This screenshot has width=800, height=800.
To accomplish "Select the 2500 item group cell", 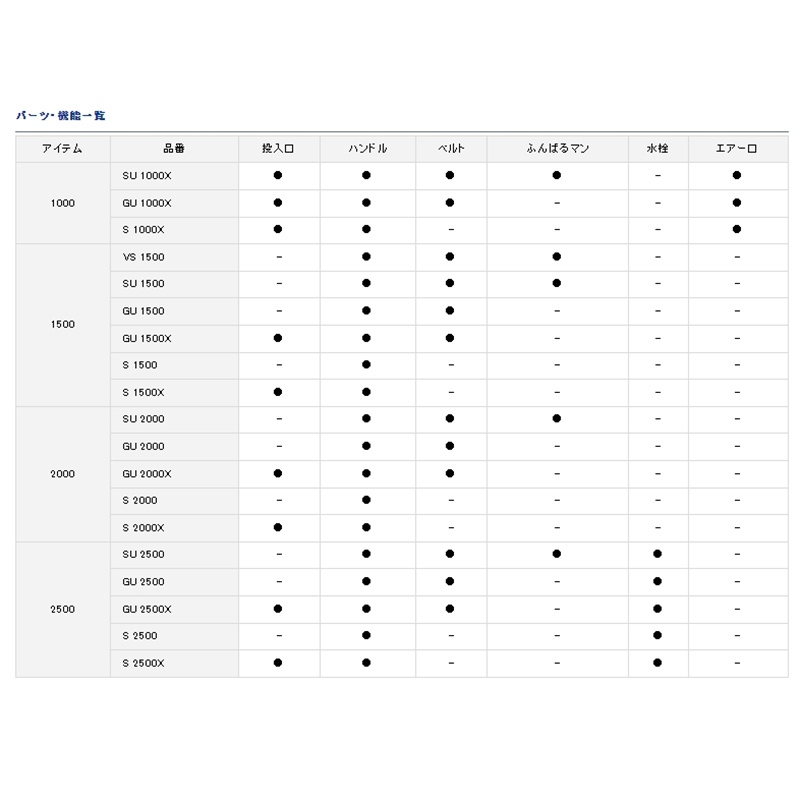I will coord(62,608).
